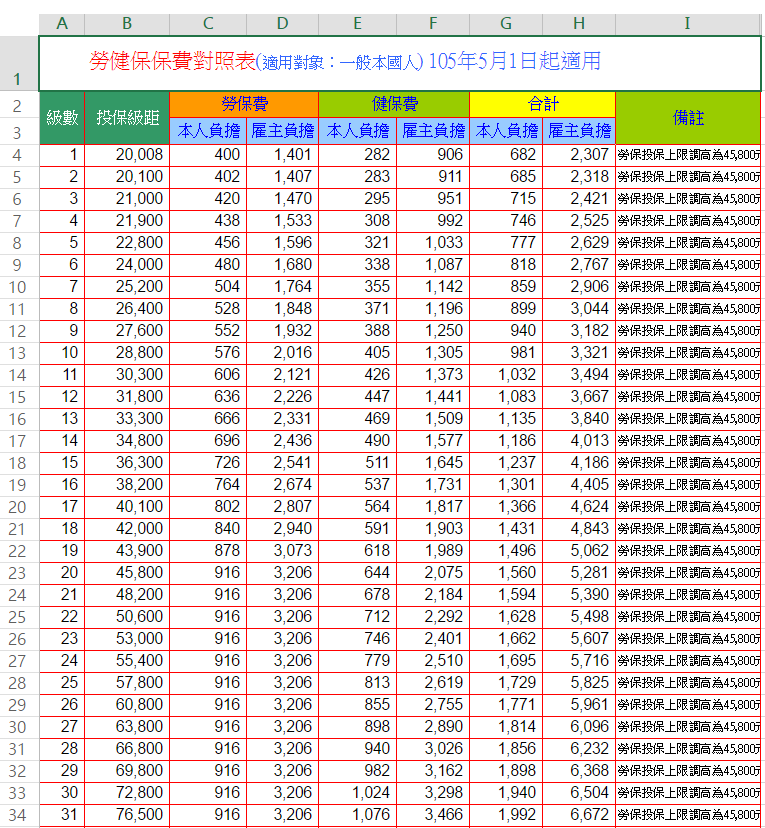This screenshot has height=828, width=765.
Task: Click the green 健保費 header cell
Action: (394, 104)
